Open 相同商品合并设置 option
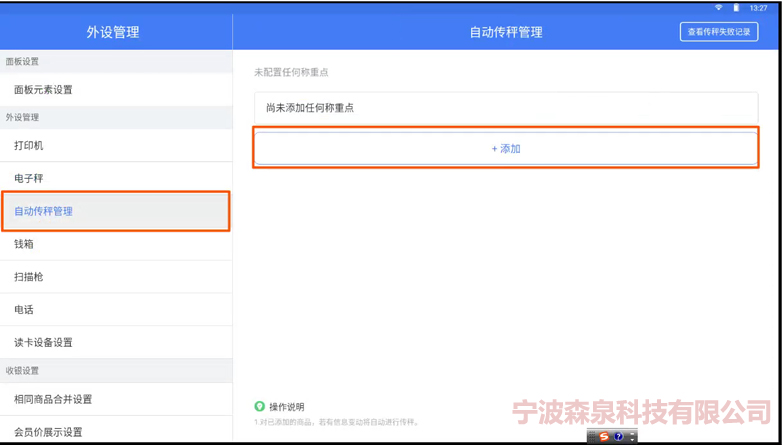 pos(53,399)
